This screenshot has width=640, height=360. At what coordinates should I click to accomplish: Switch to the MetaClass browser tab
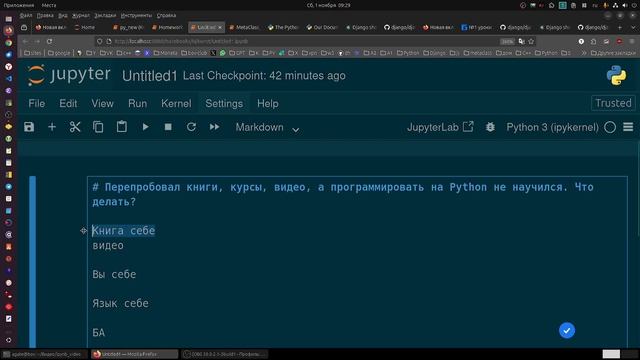tap(244, 27)
